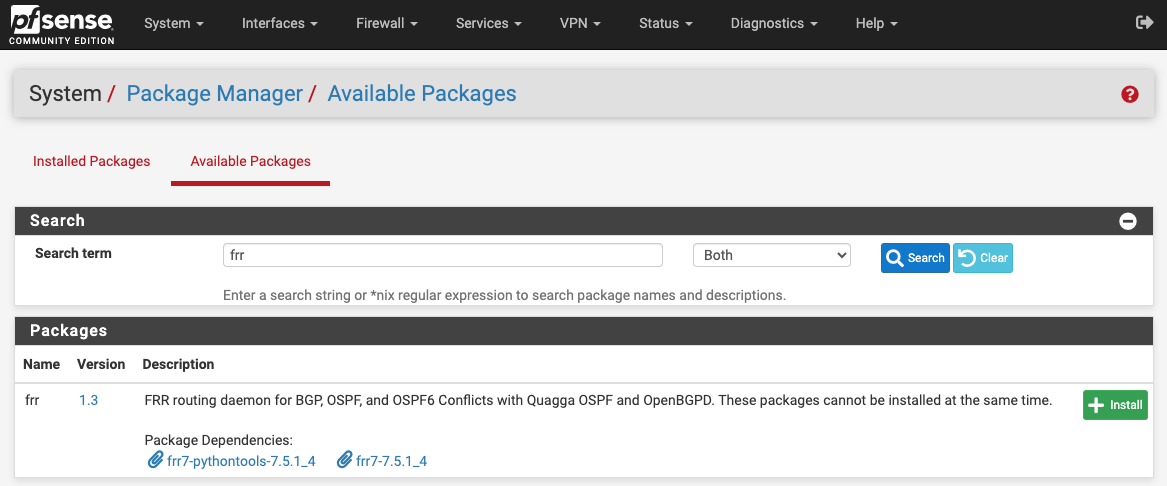Open the System menu
The height and width of the screenshot is (486, 1167).
173,23
